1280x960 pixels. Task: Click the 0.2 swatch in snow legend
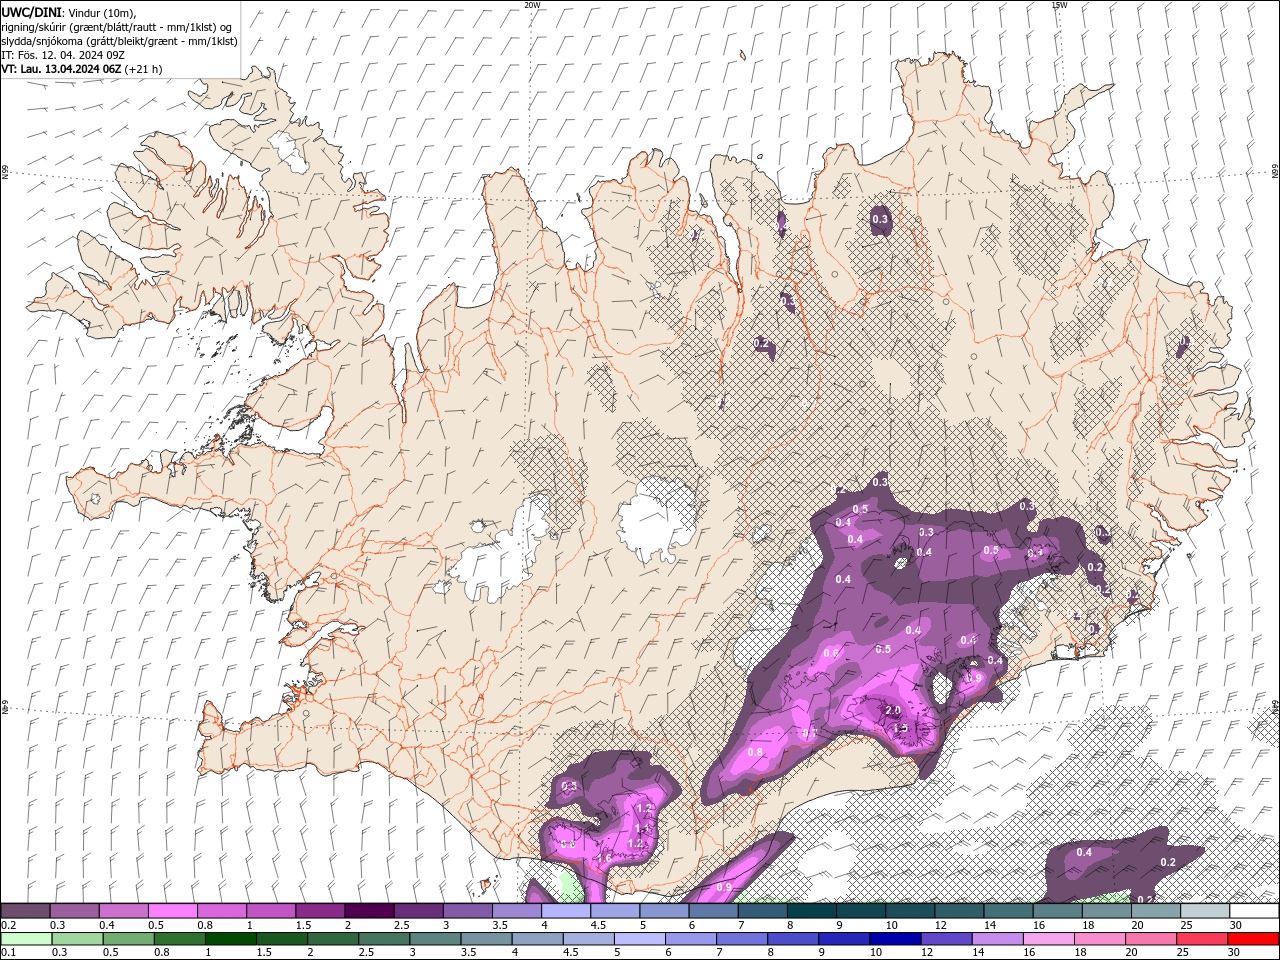pyautogui.click(x=25, y=911)
